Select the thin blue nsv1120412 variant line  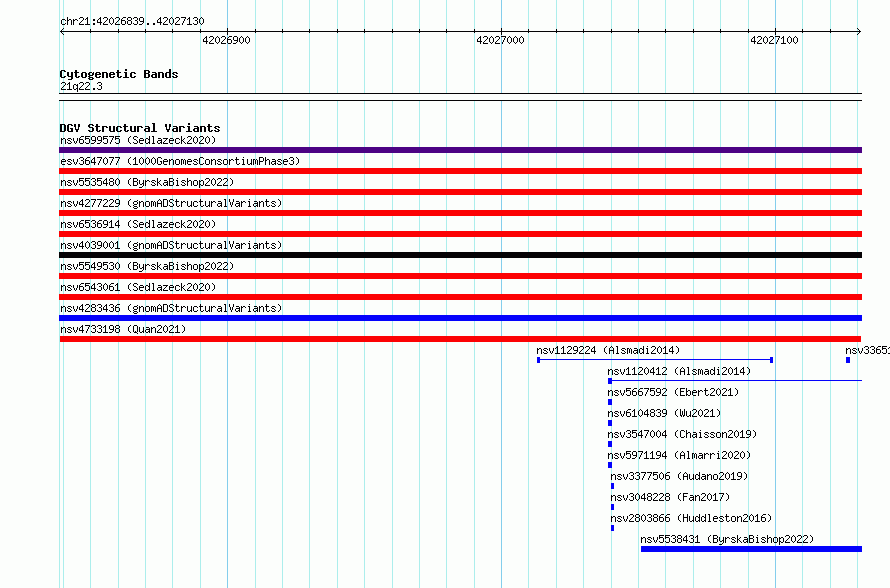click(x=735, y=381)
